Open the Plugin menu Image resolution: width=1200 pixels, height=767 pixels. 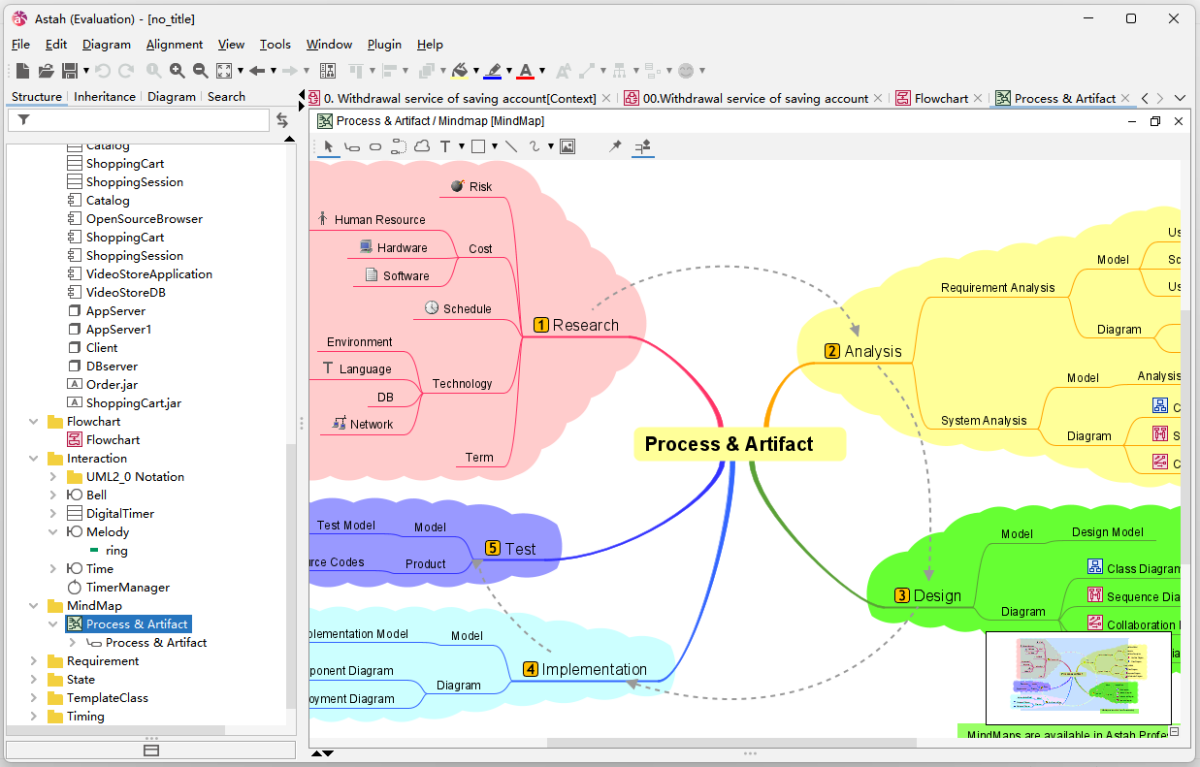pos(384,44)
